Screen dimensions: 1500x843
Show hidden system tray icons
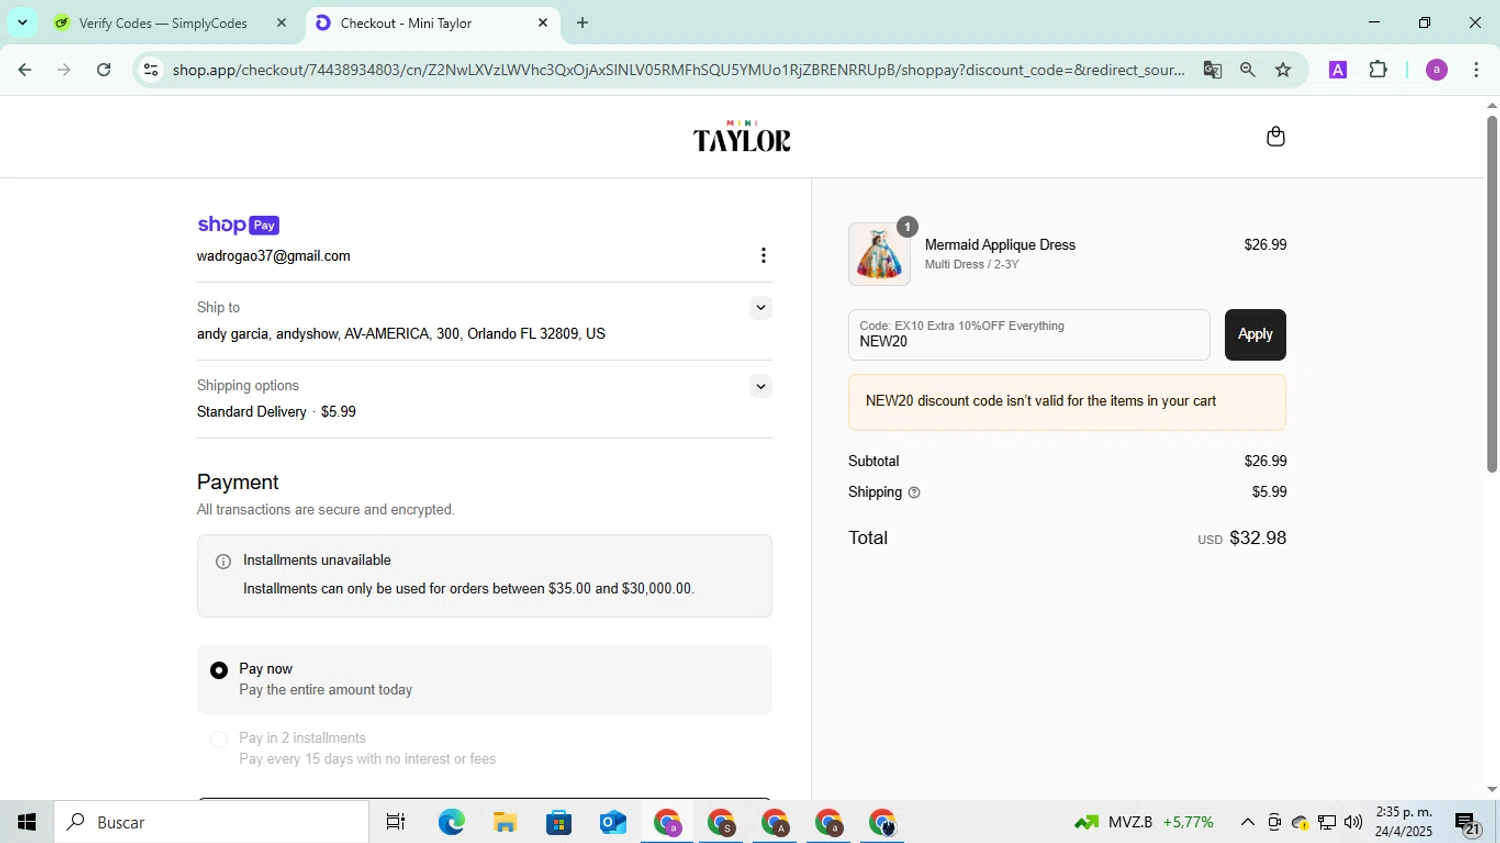click(1247, 822)
